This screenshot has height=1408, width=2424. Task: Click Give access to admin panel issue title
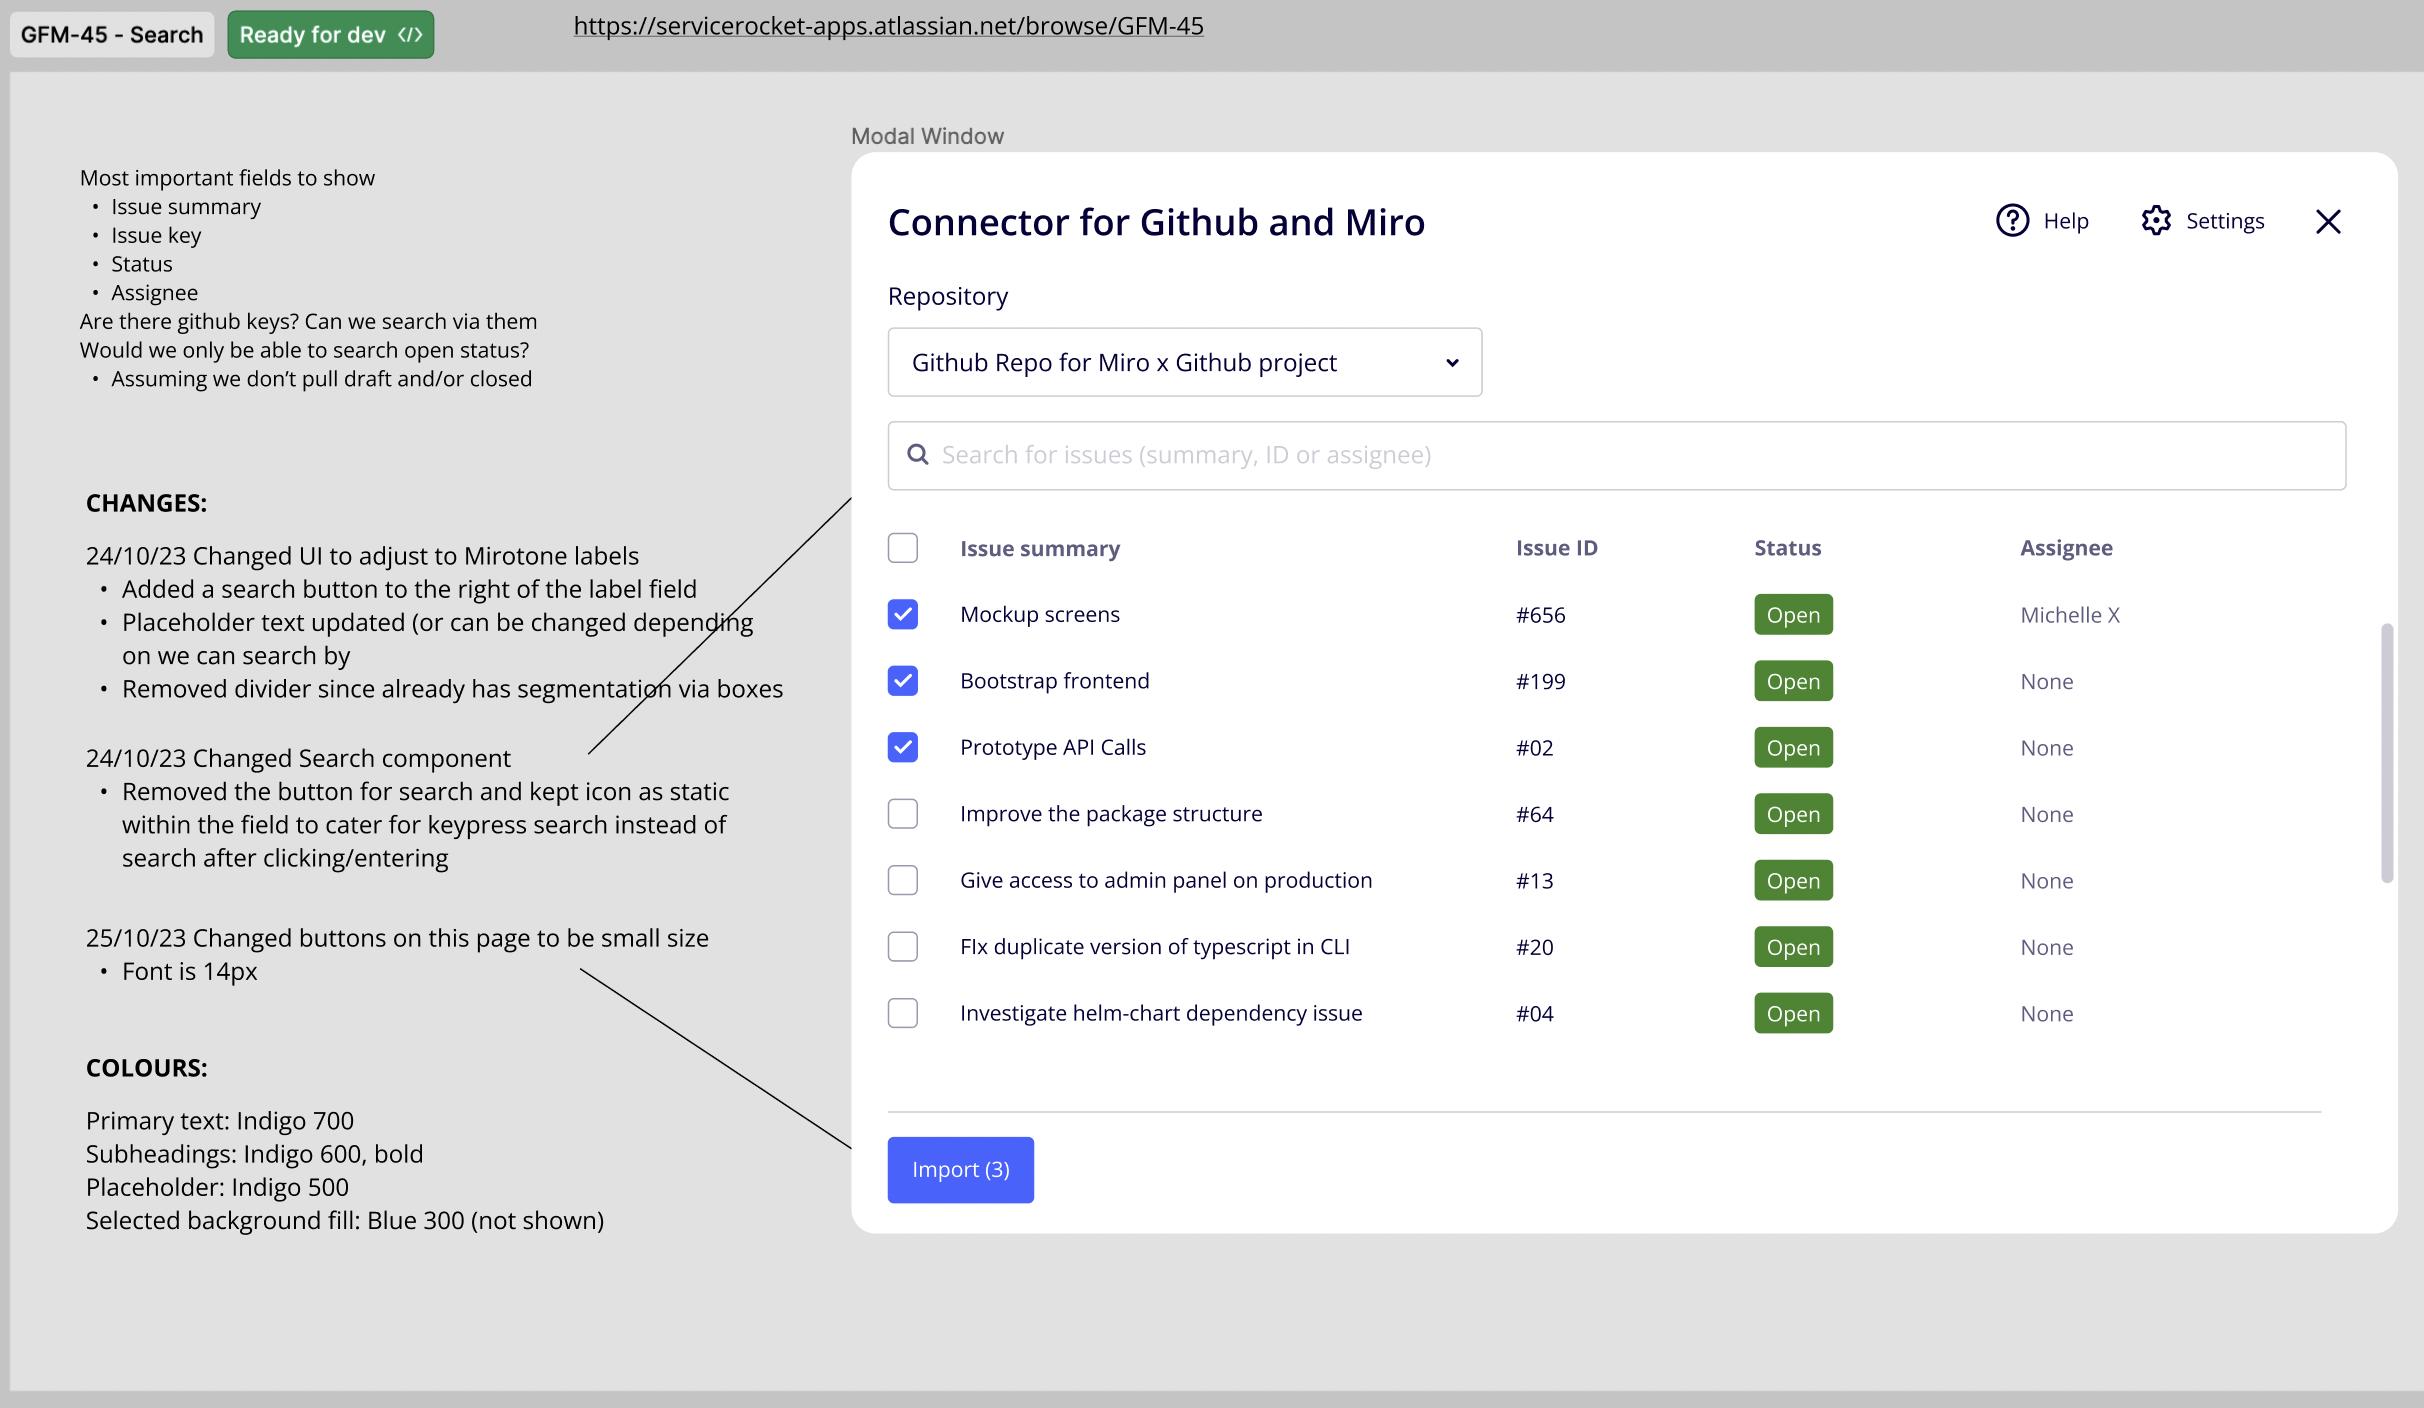pos(1166,880)
